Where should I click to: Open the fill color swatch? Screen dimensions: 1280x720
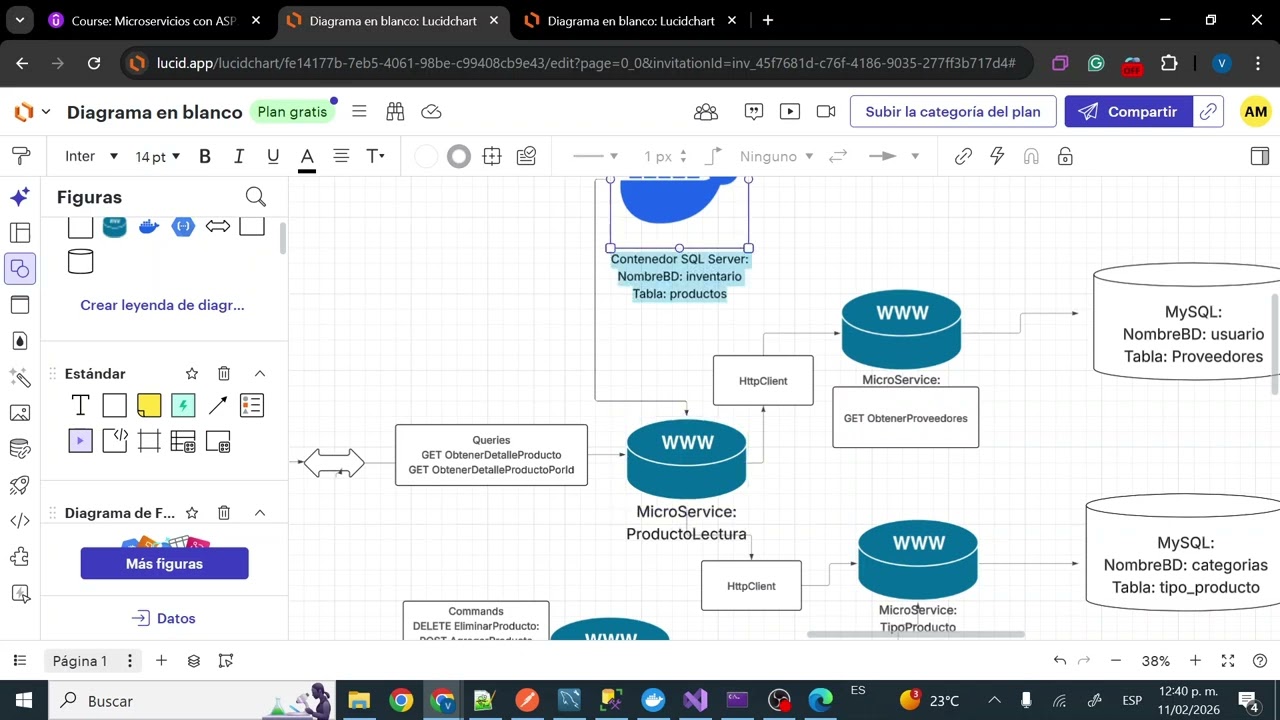(x=426, y=156)
